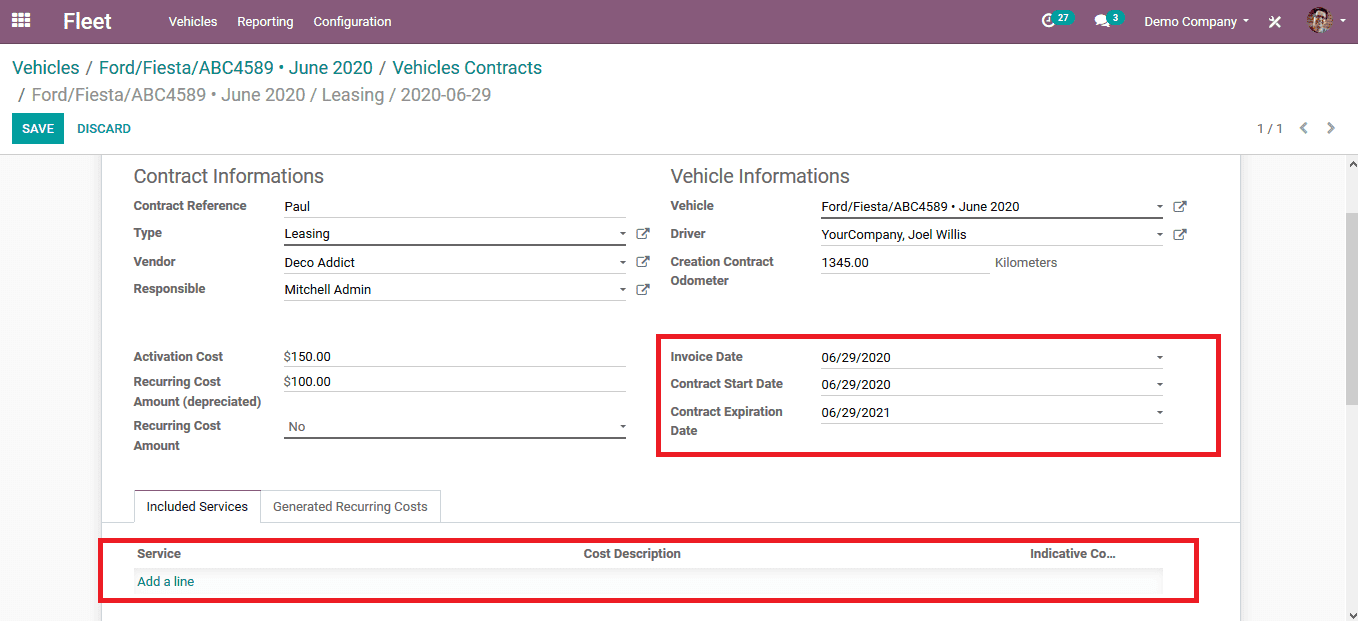The image size is (1361, 621).
Task: Click the Recurring Cost Amount depreciated field
Action: pyautogui.click(x=455, y=382)
